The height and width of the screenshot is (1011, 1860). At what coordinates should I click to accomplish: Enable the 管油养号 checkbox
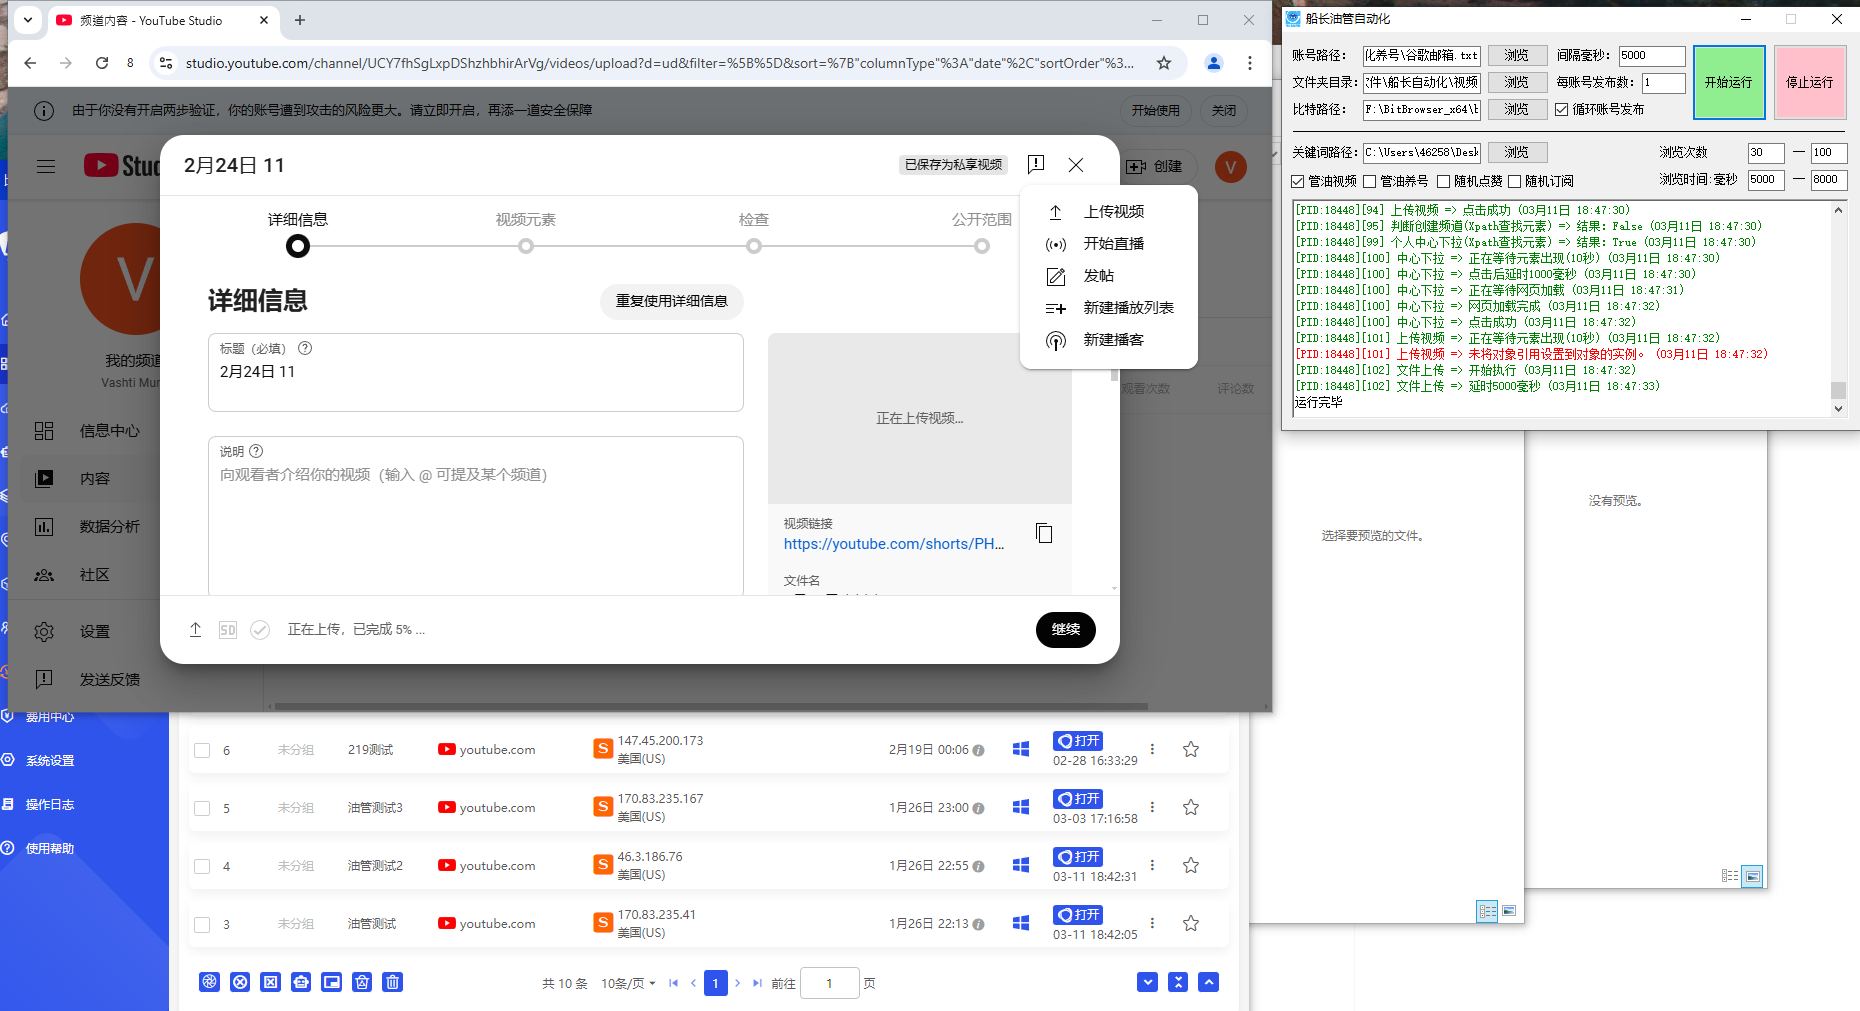pyautogui.click(x=1370, y=181)
